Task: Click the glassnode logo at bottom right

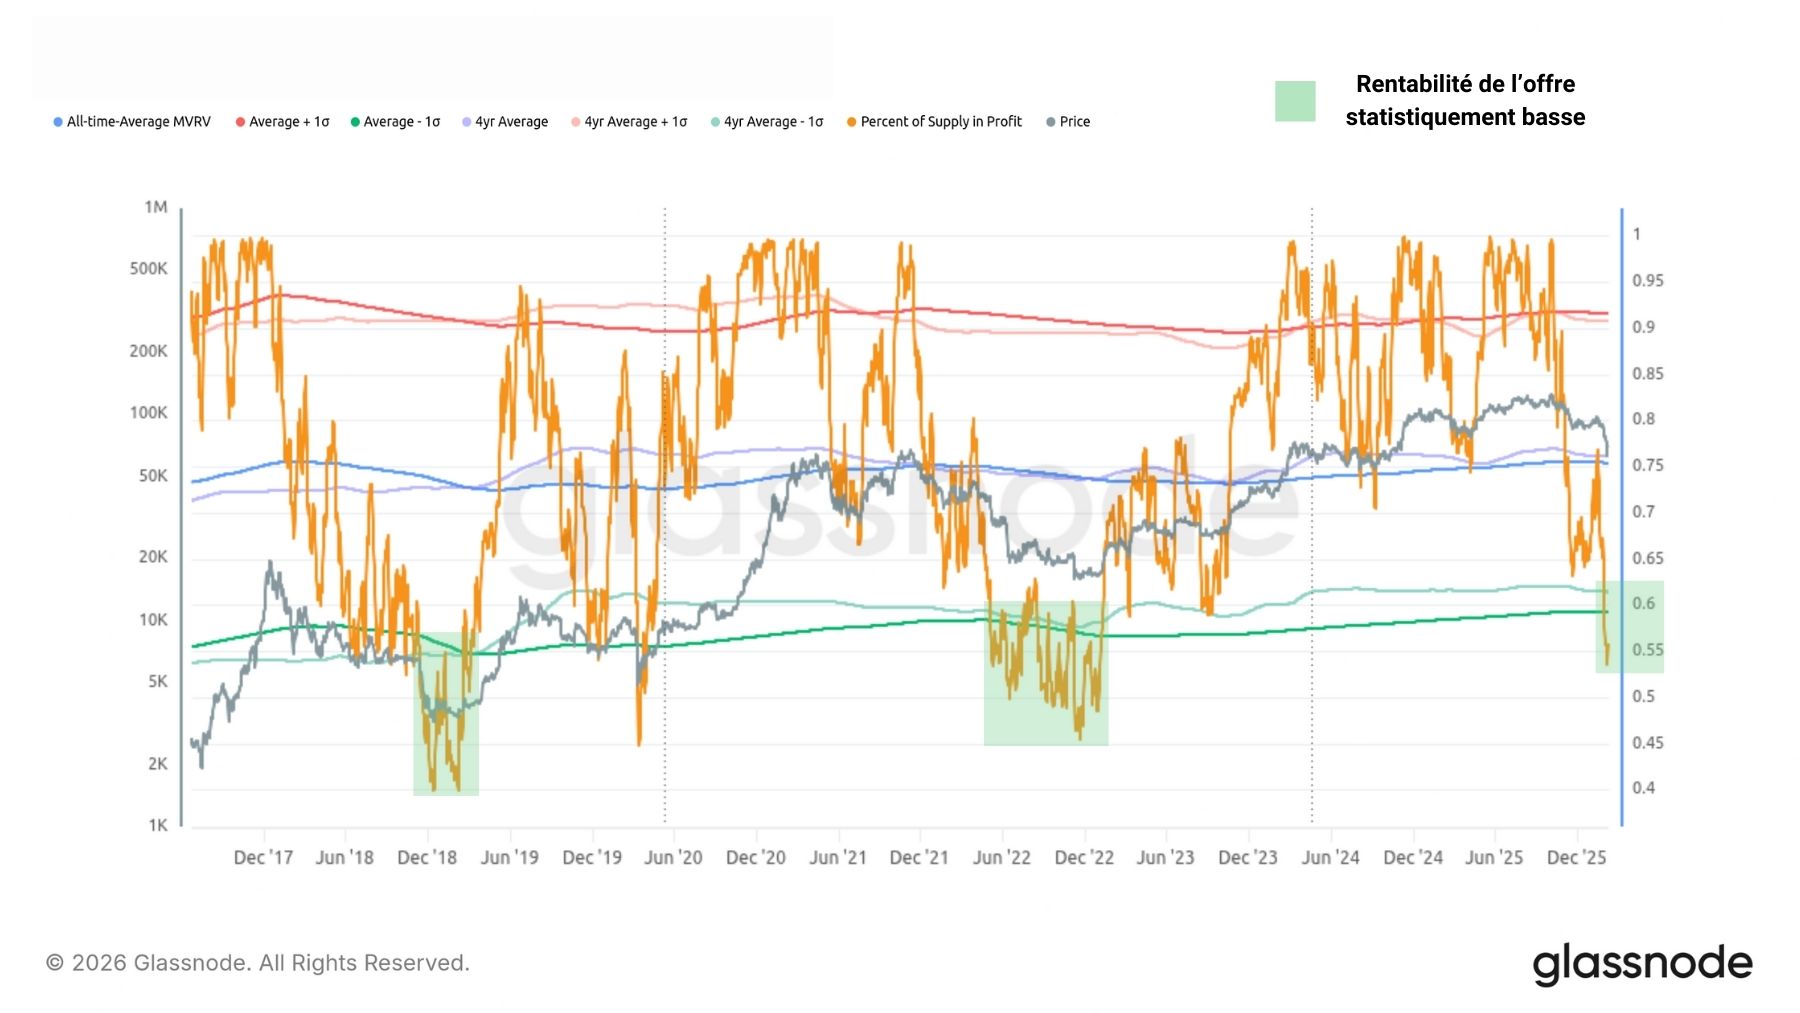Action: pyautogui.click(x=1644, y=963)
